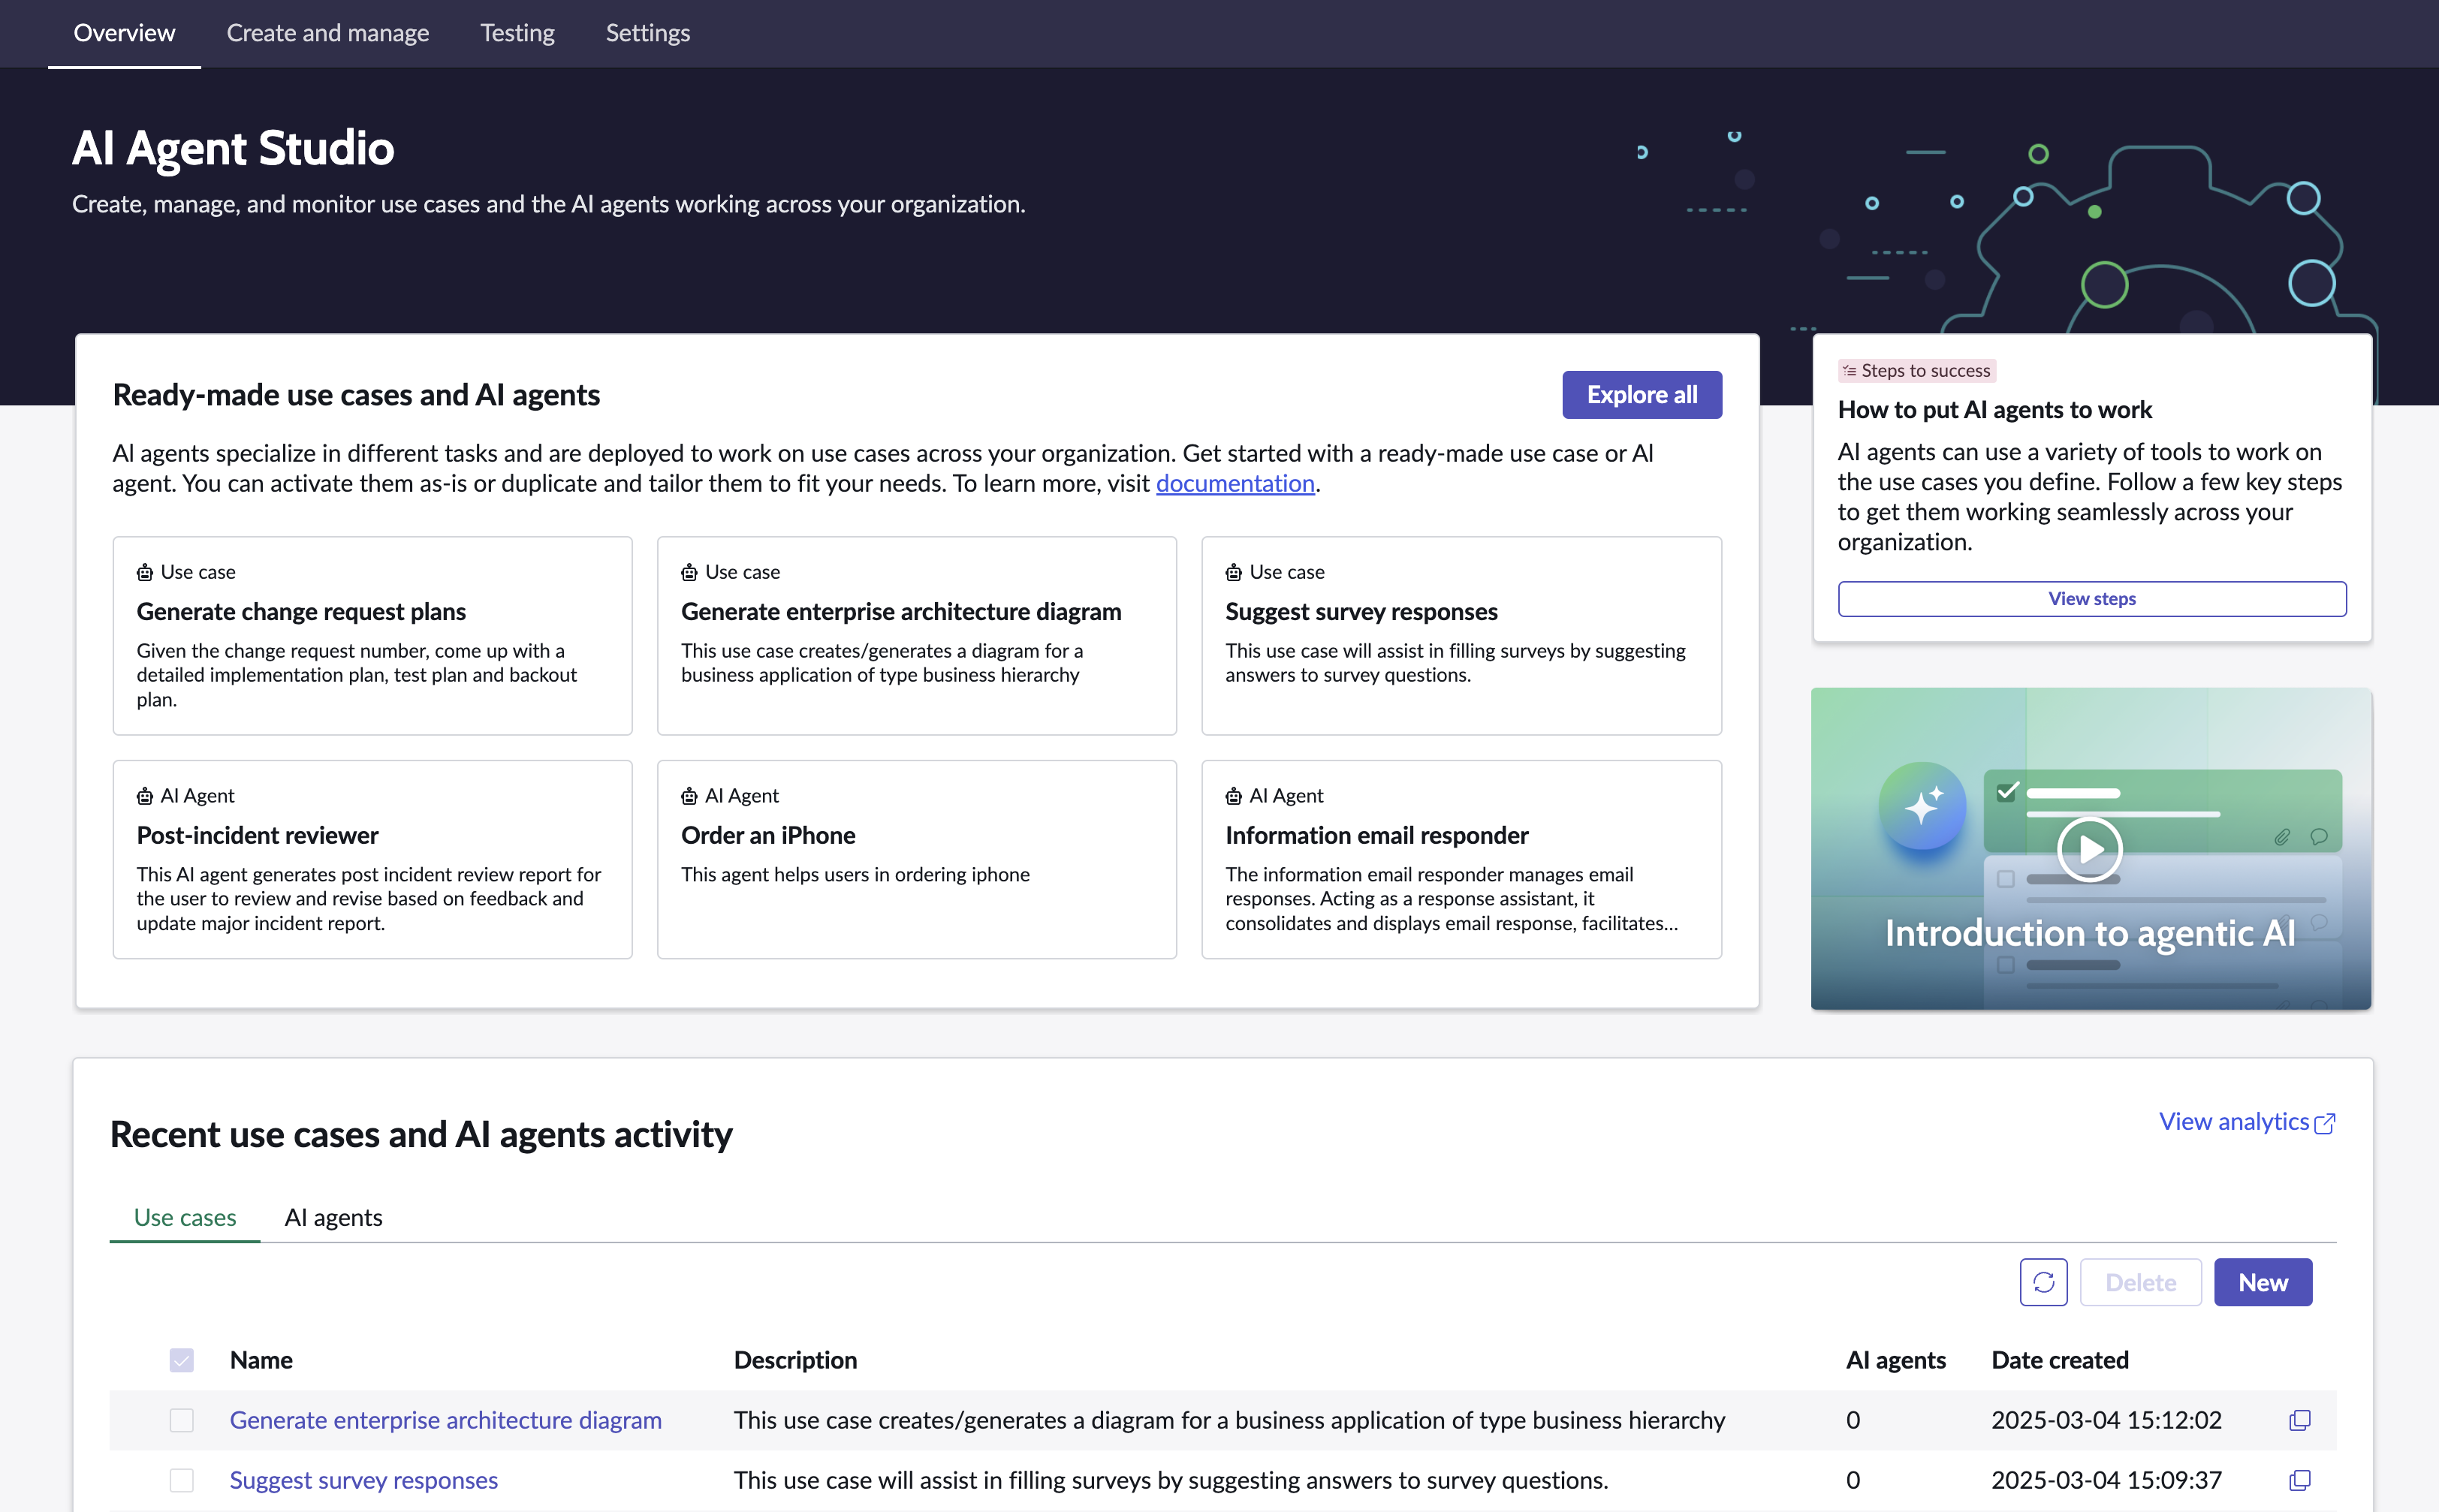Screen dimensions: 2439x1512
Task: Go to the Testing tab
Action: [x=517, y=33]
